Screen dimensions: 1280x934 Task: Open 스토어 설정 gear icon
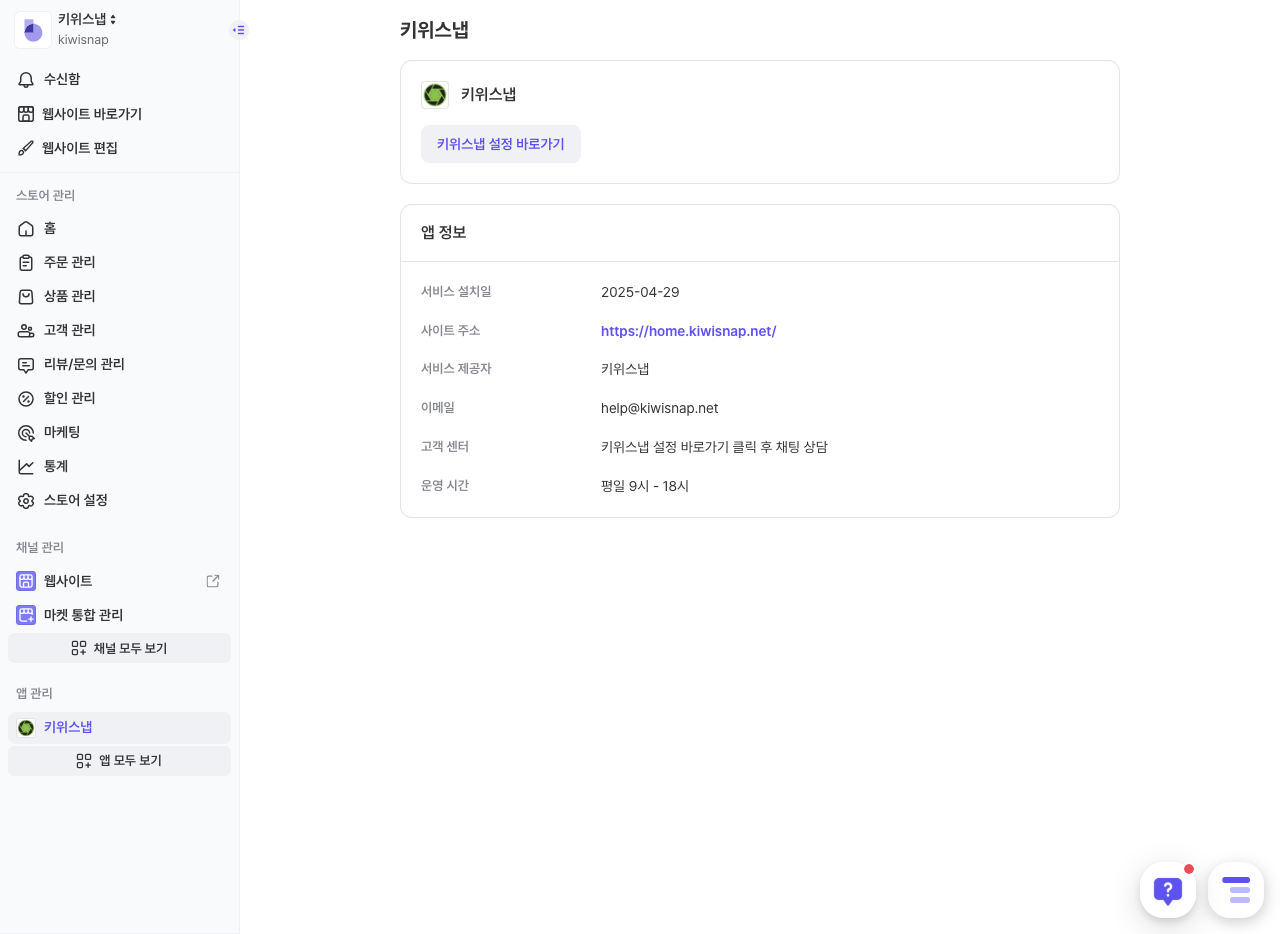(x=26, y=501)
